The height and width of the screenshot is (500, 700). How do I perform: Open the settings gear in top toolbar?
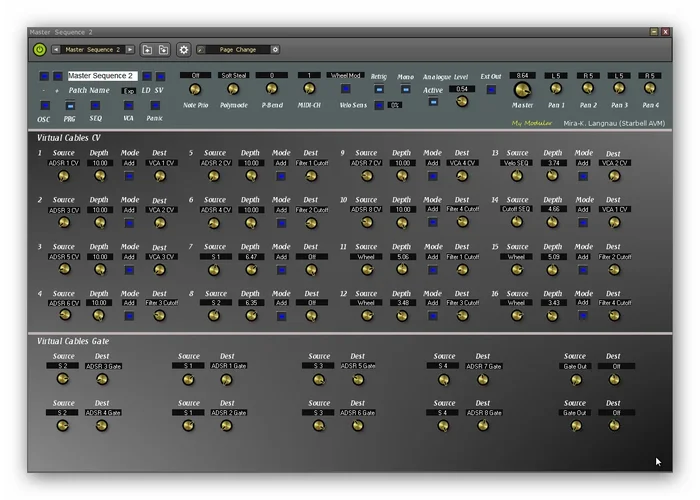[x=183, y=49]
